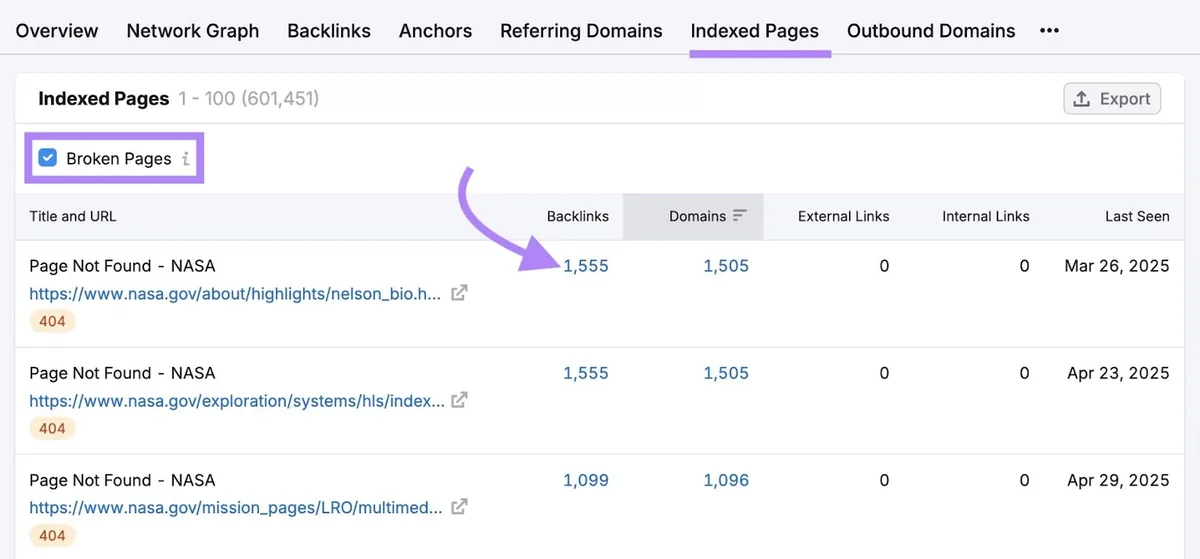The height and width of the screenshot is (559, 1200).
Task: Sort by the Last Seen column header
Action: tap(1137, 216)
